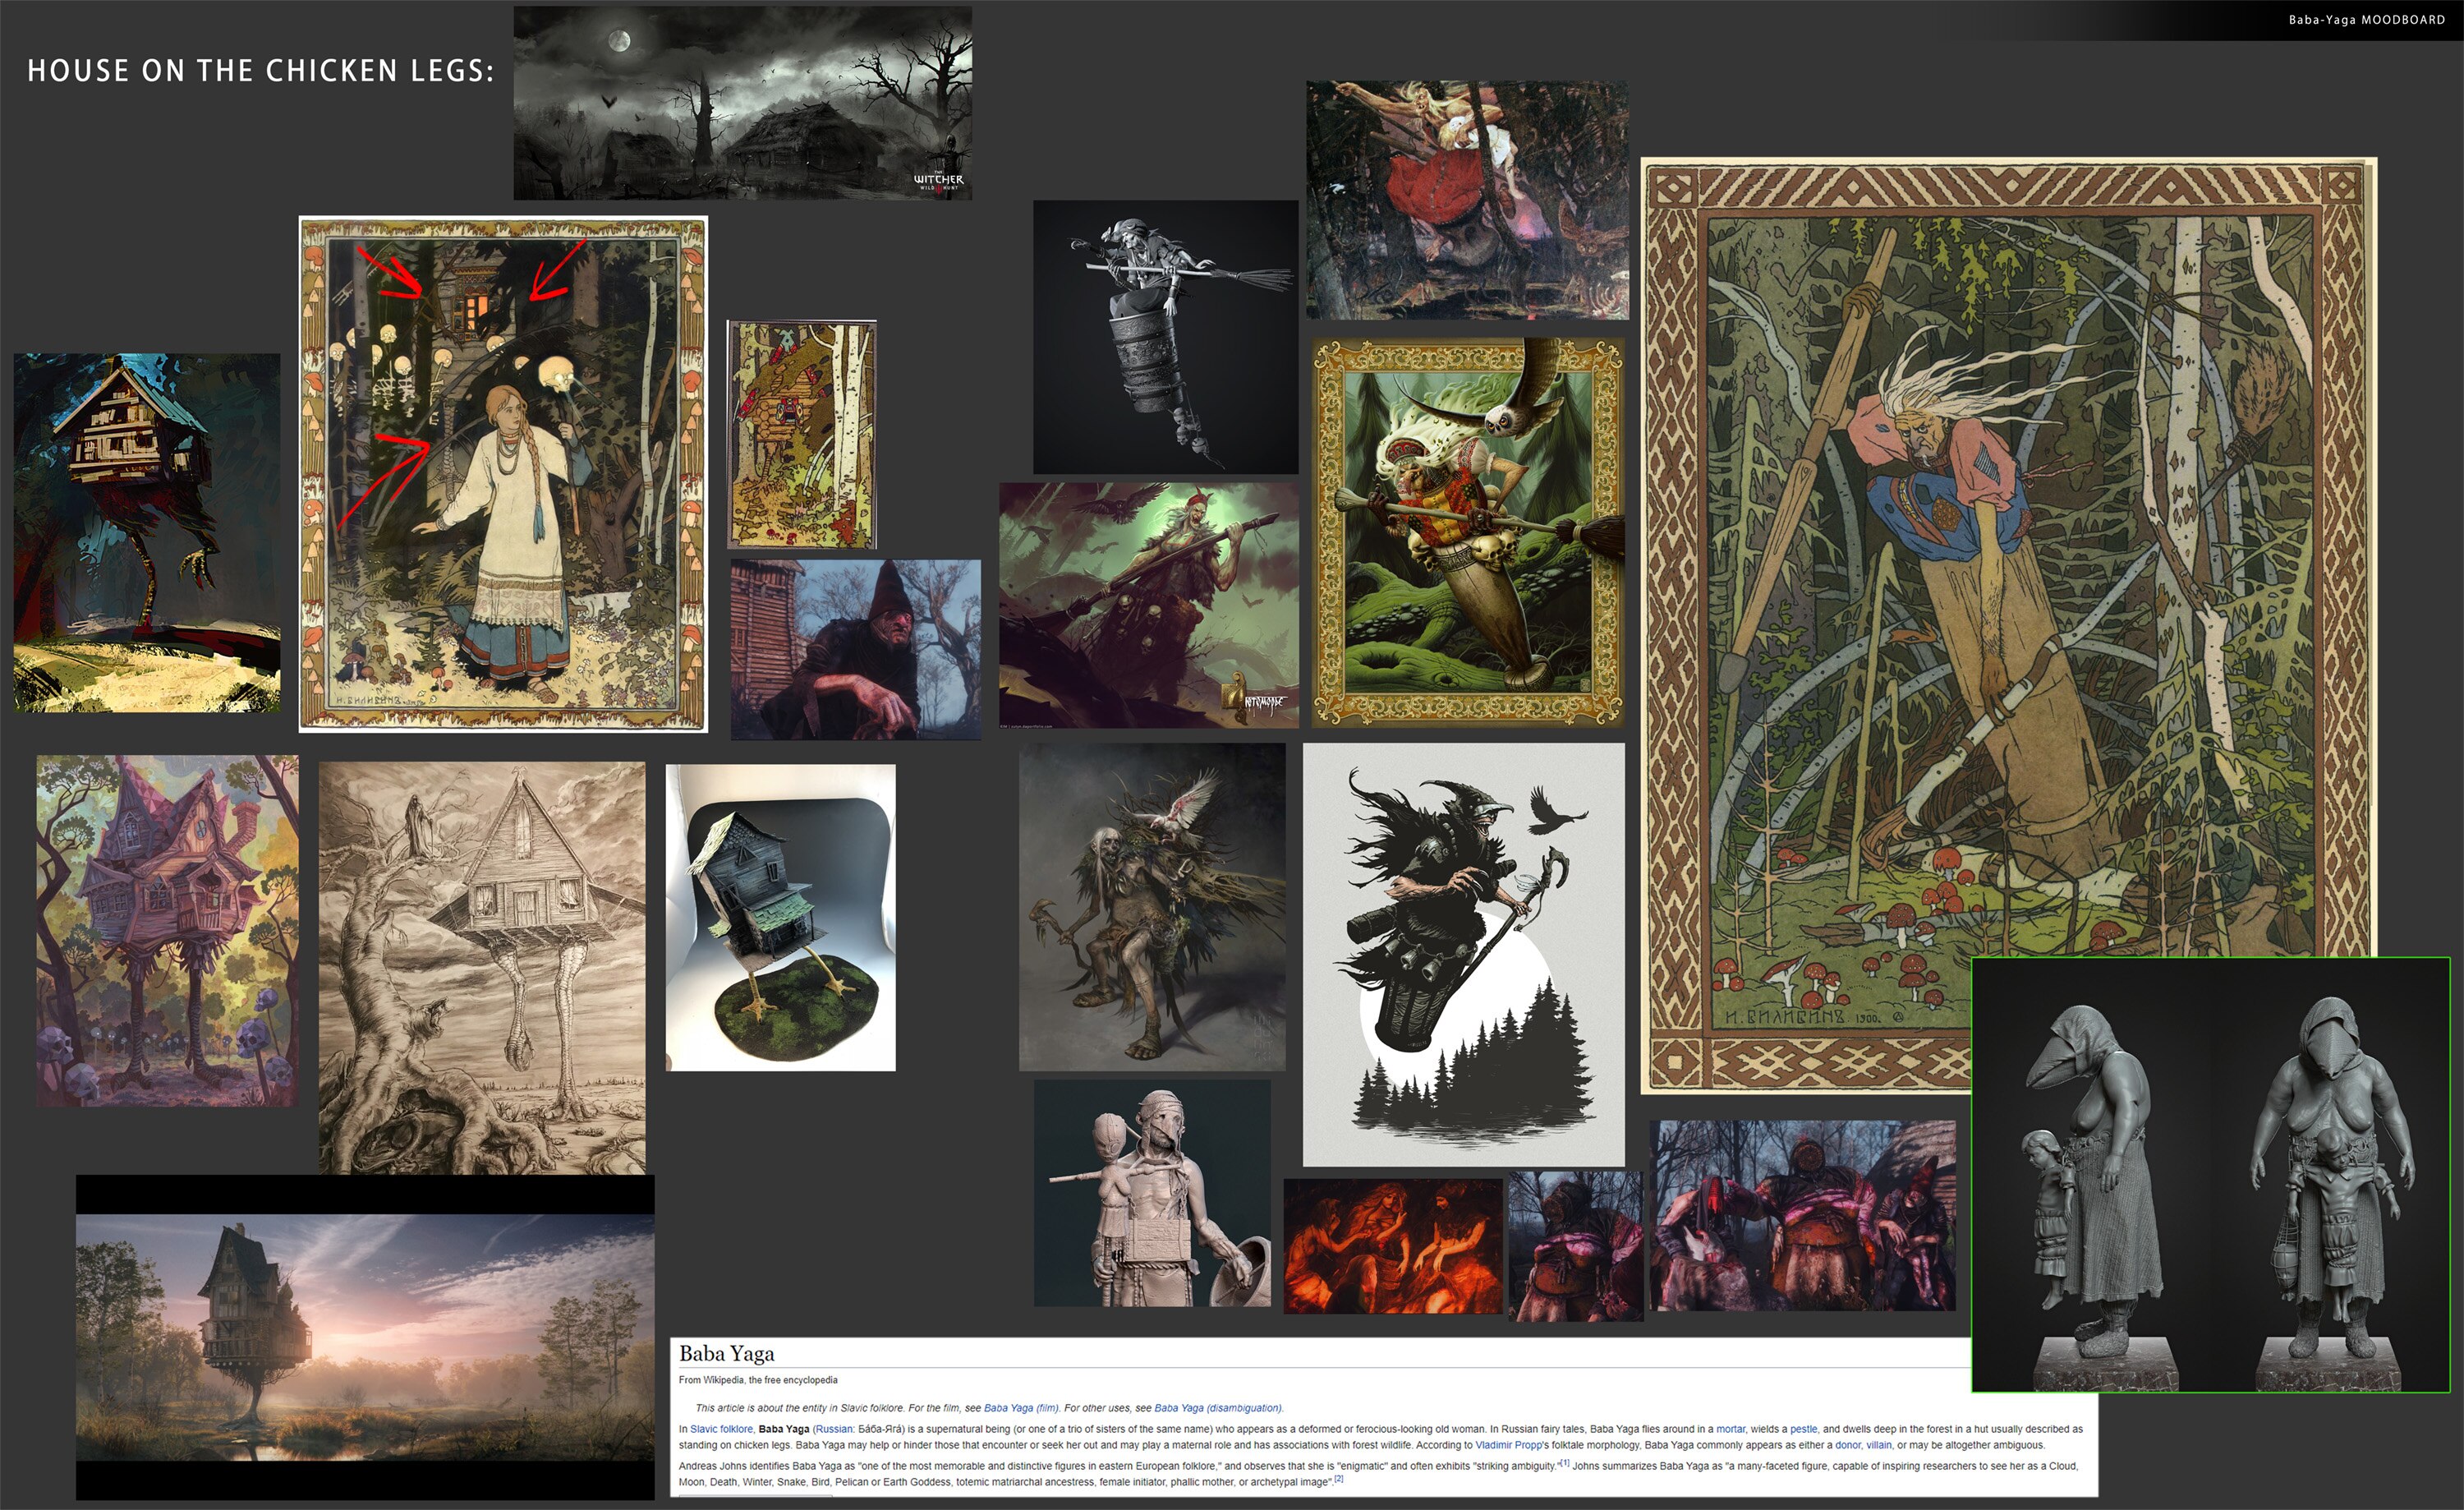Select black silhouette witch over pine forest
Image resolution: width=2464 pixels, height=1510 pixels.
click(1464, 955)
